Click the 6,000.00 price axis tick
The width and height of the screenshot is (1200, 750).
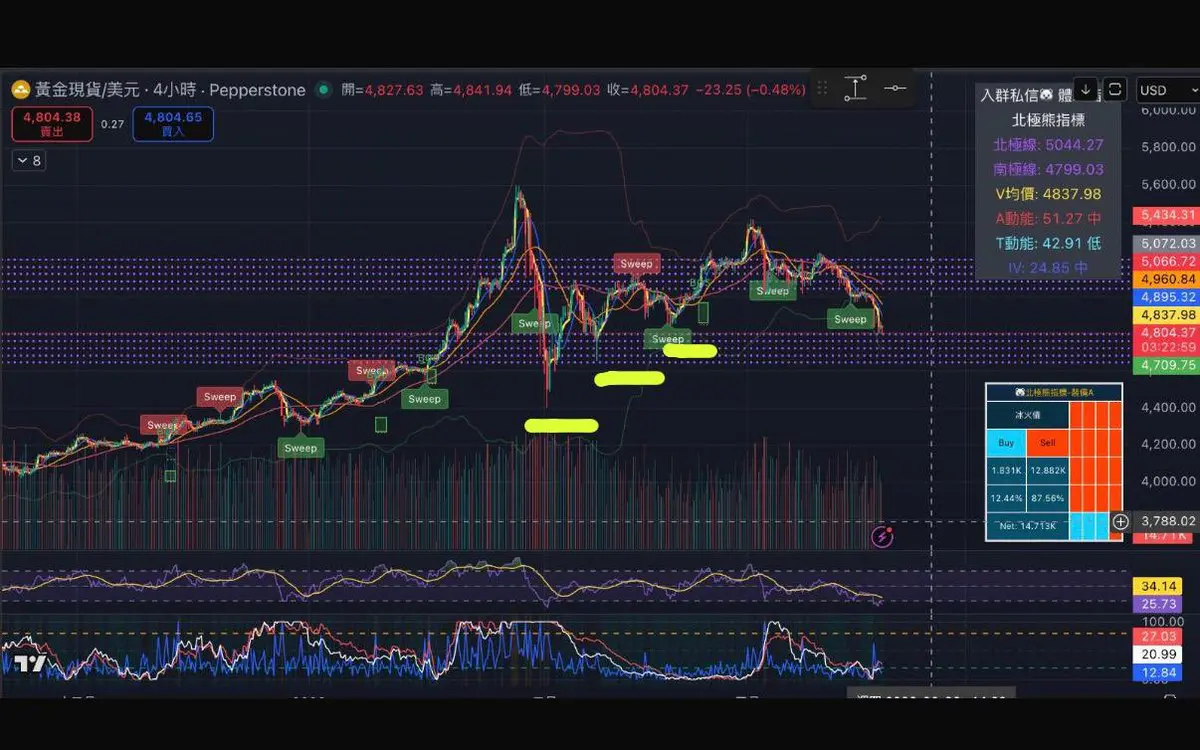[x=1166, y=110]
